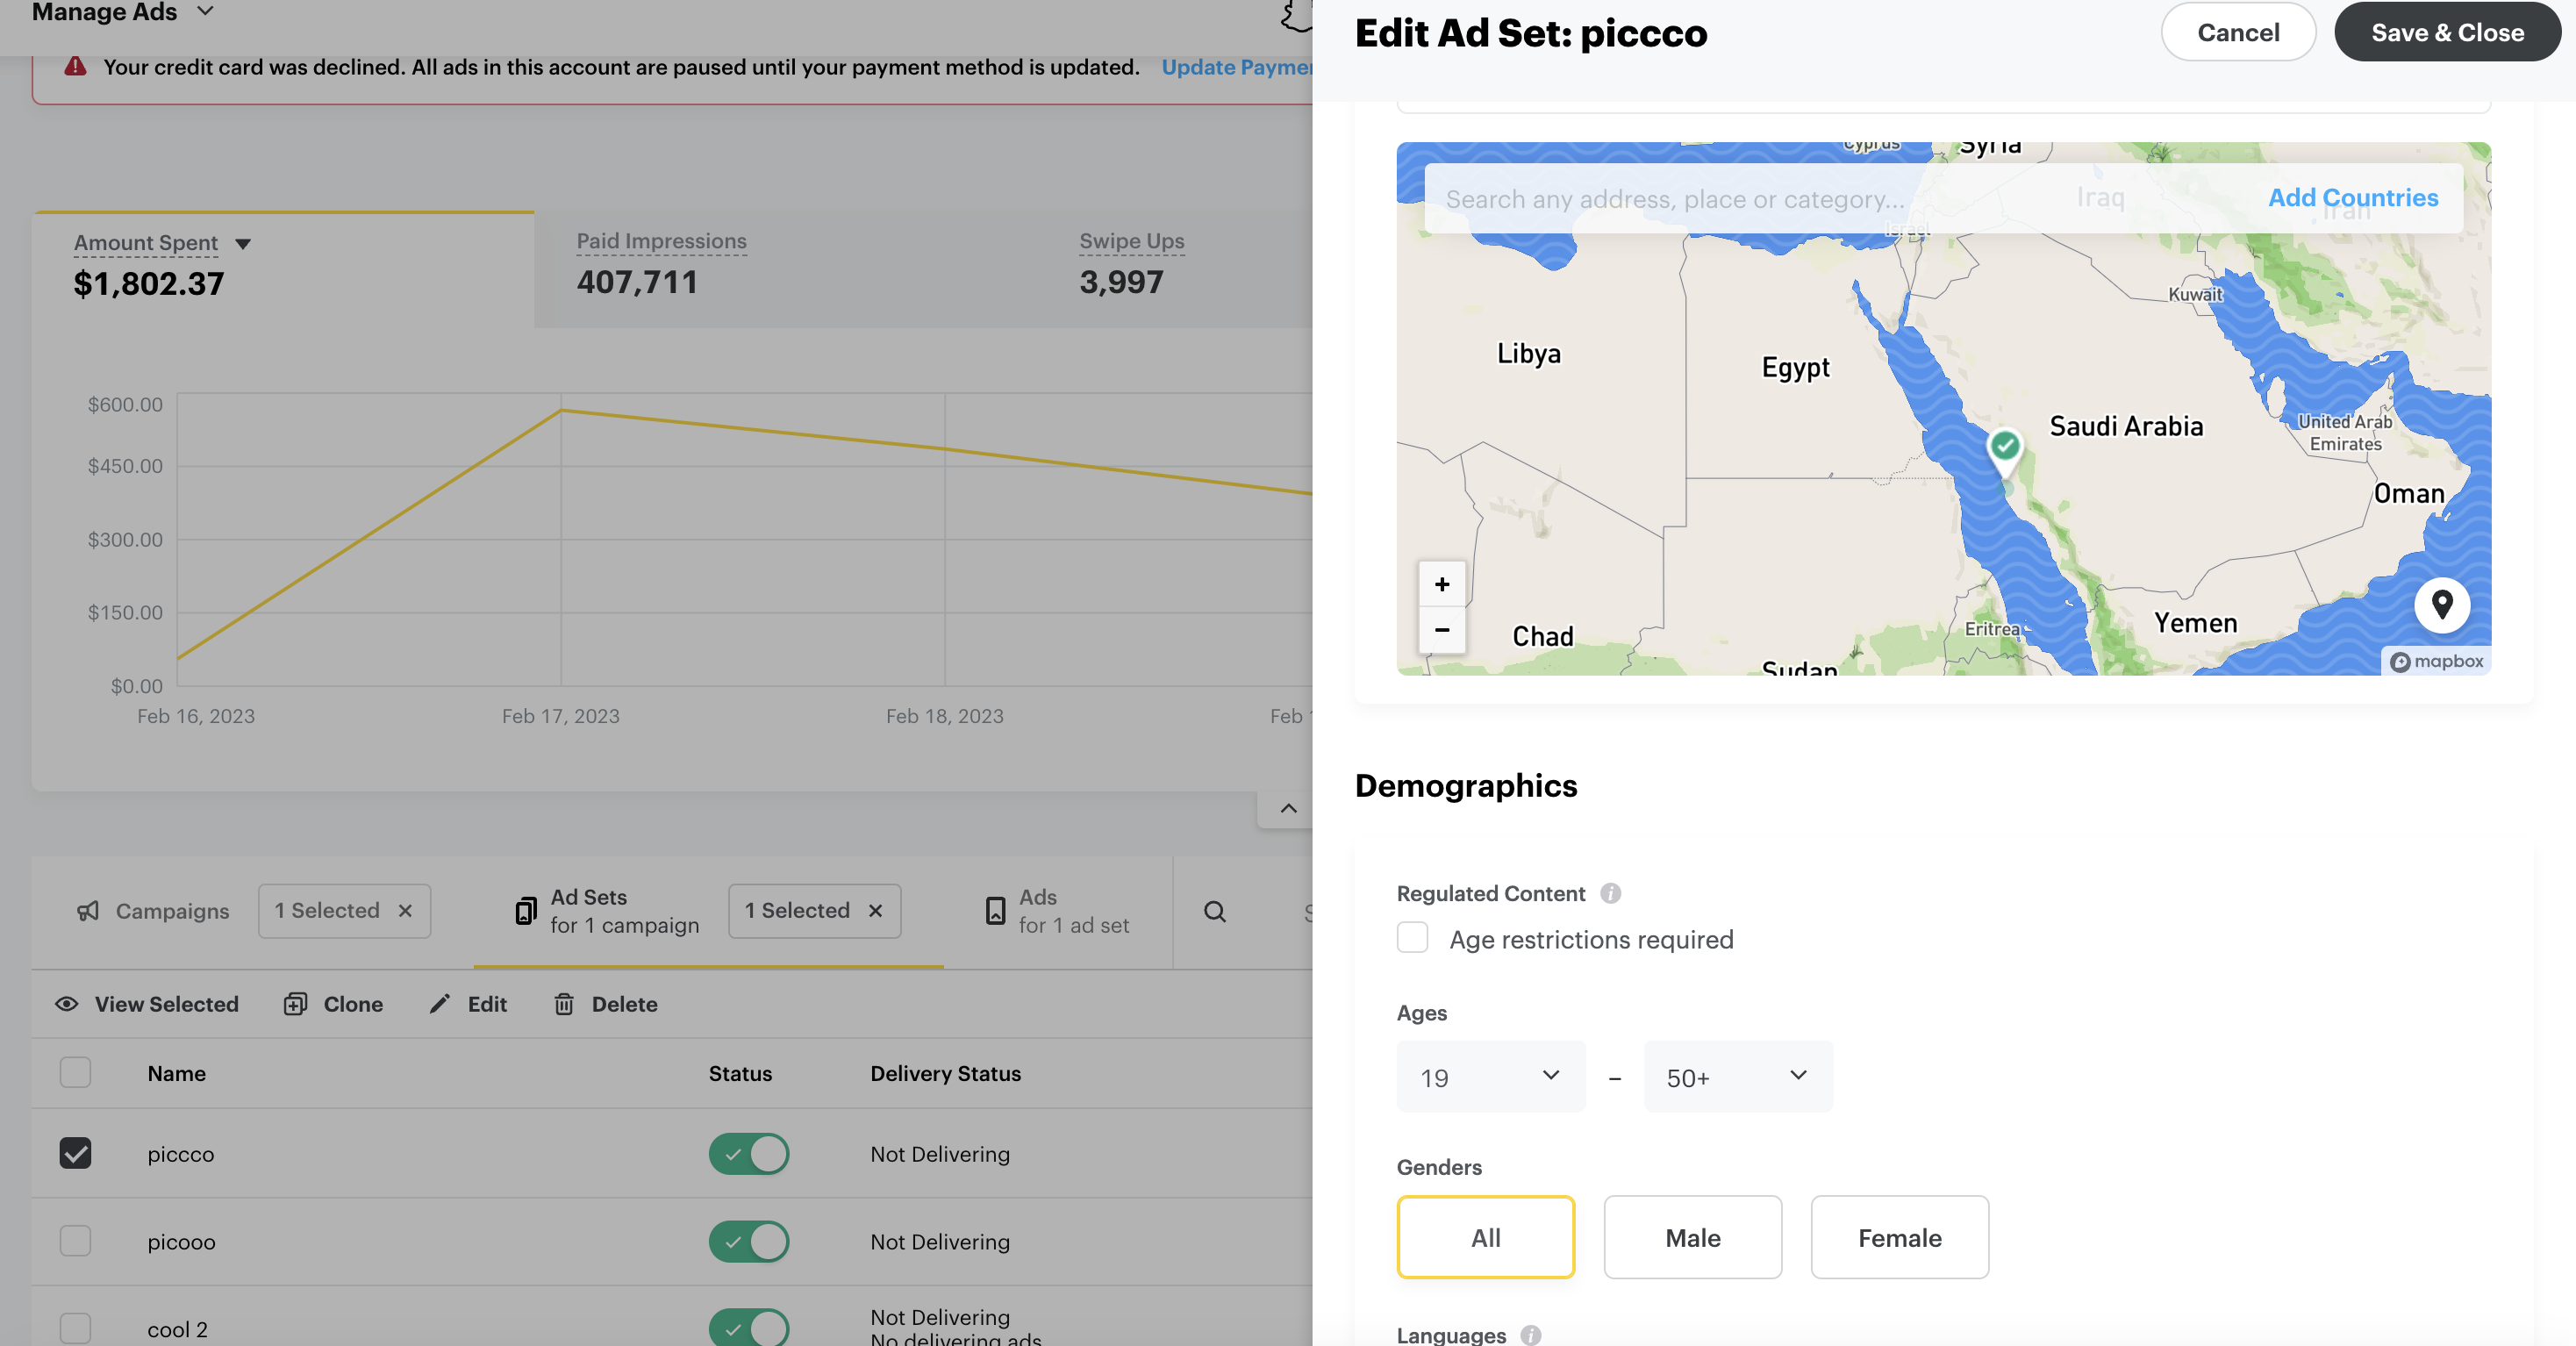Check the cool 2 row checkbox
Viewport: 2576px width, 1346px height.
point(75,1329)
